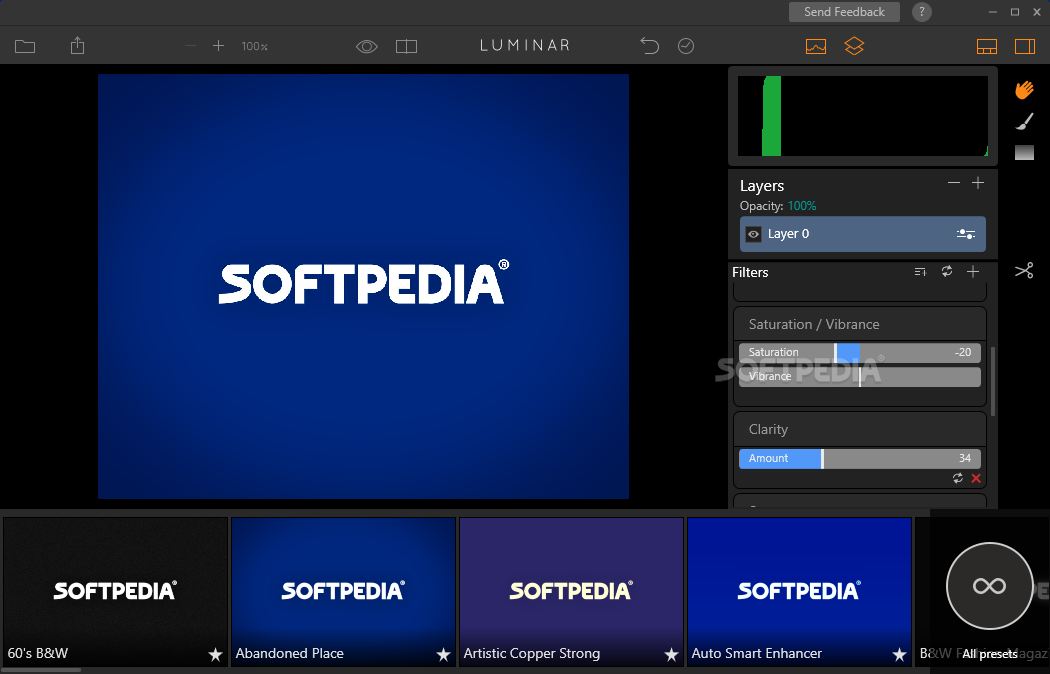Click the Clarity Amount value 34
1050x674 pixels.
coord(964,458)
